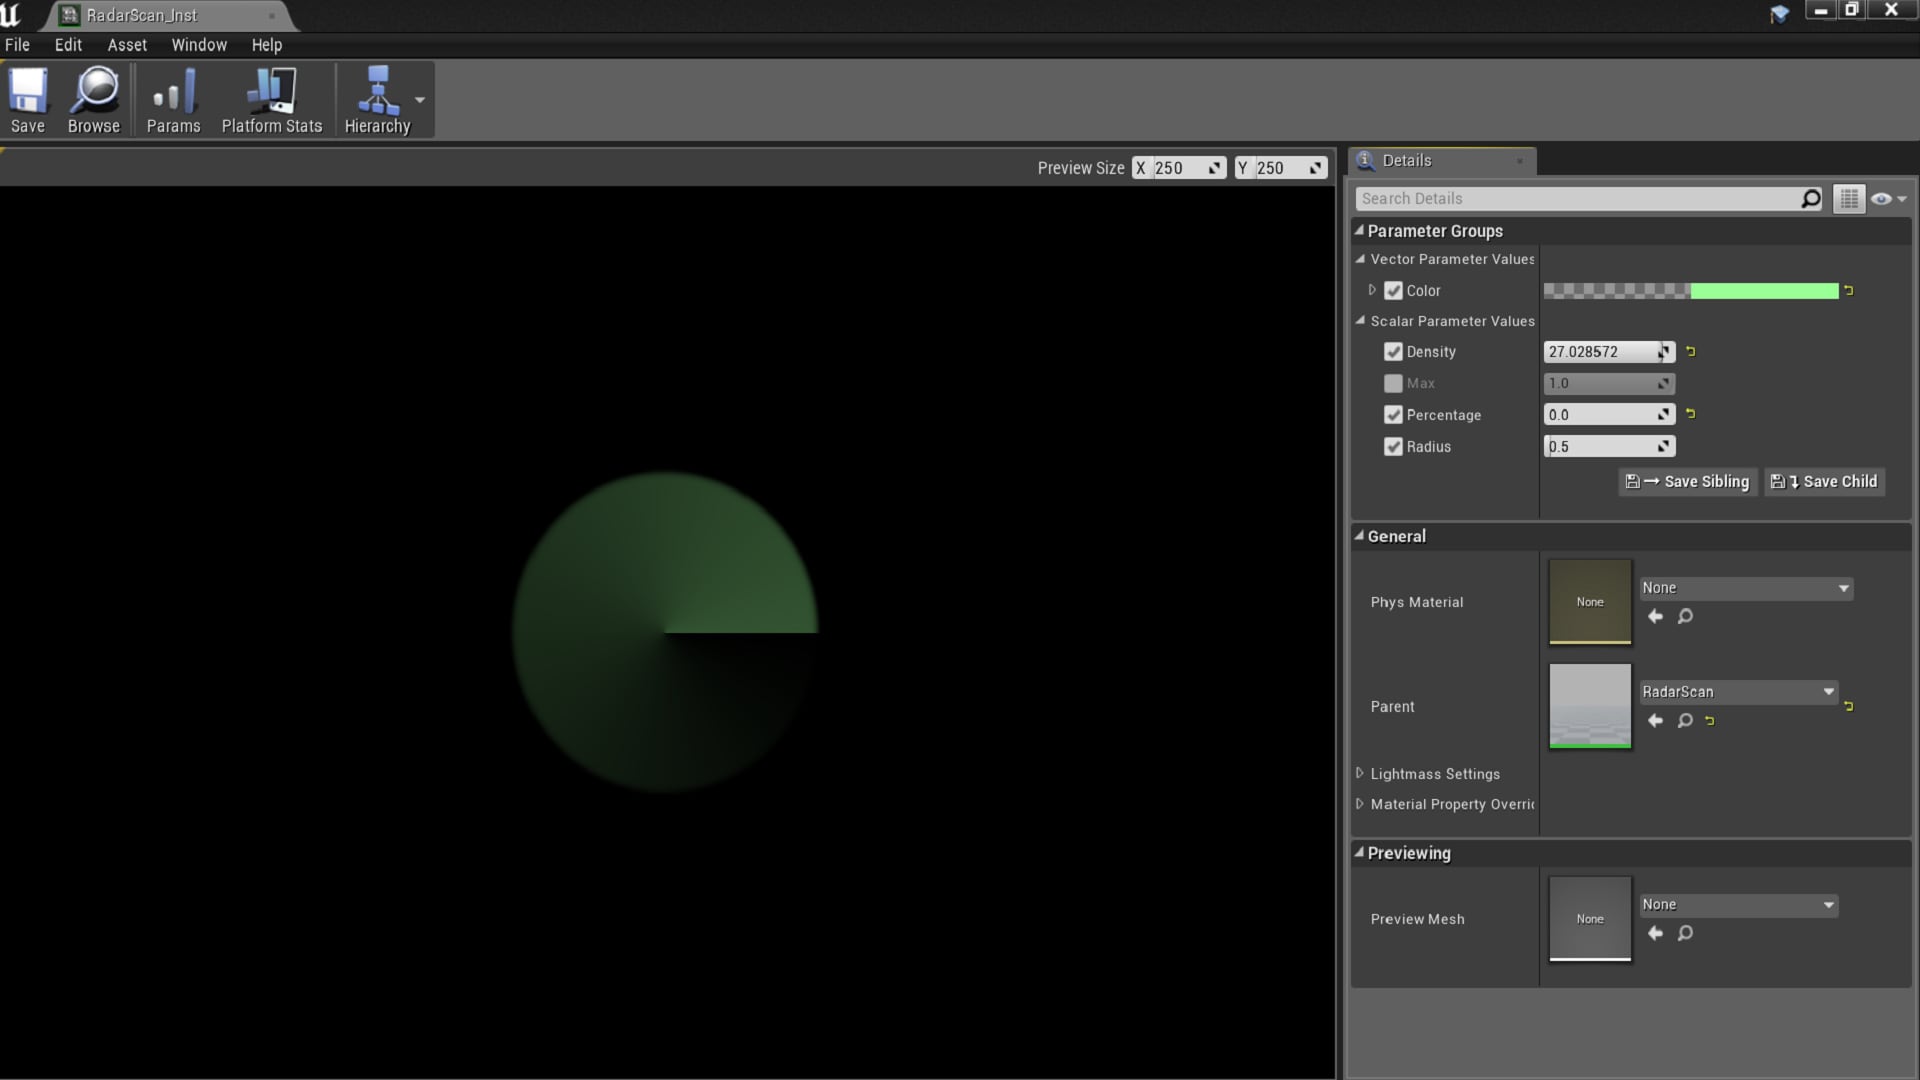1920x1080 pixels.
Task: Select the Browse toolbar icon
Action: (93, 99)
